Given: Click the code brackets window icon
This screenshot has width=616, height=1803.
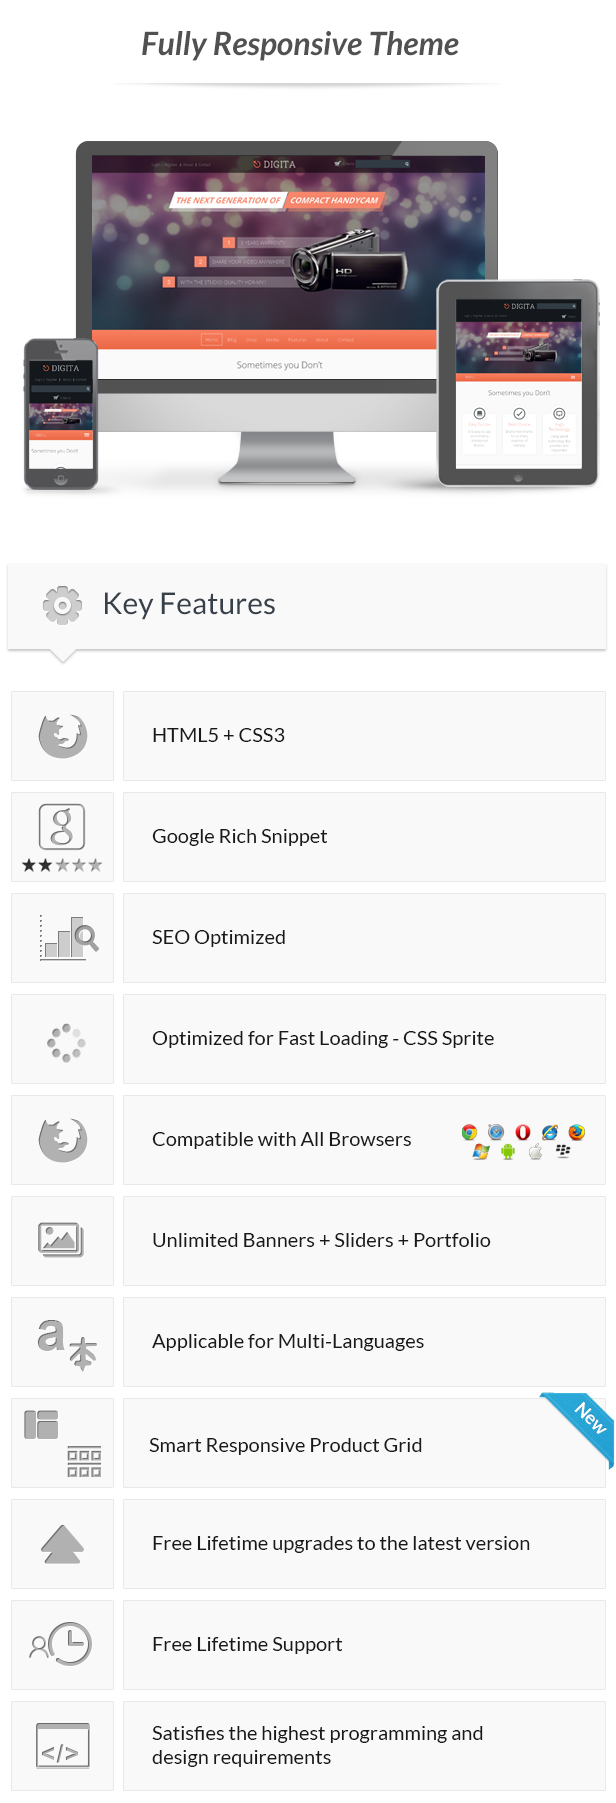Looking at the screenshot, I should (62, 1745).
